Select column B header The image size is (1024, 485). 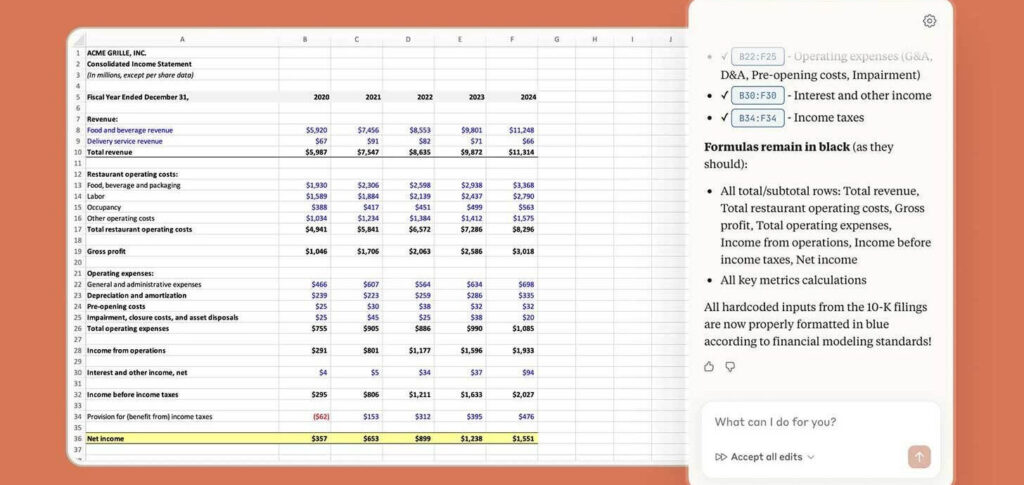(304, 39)
